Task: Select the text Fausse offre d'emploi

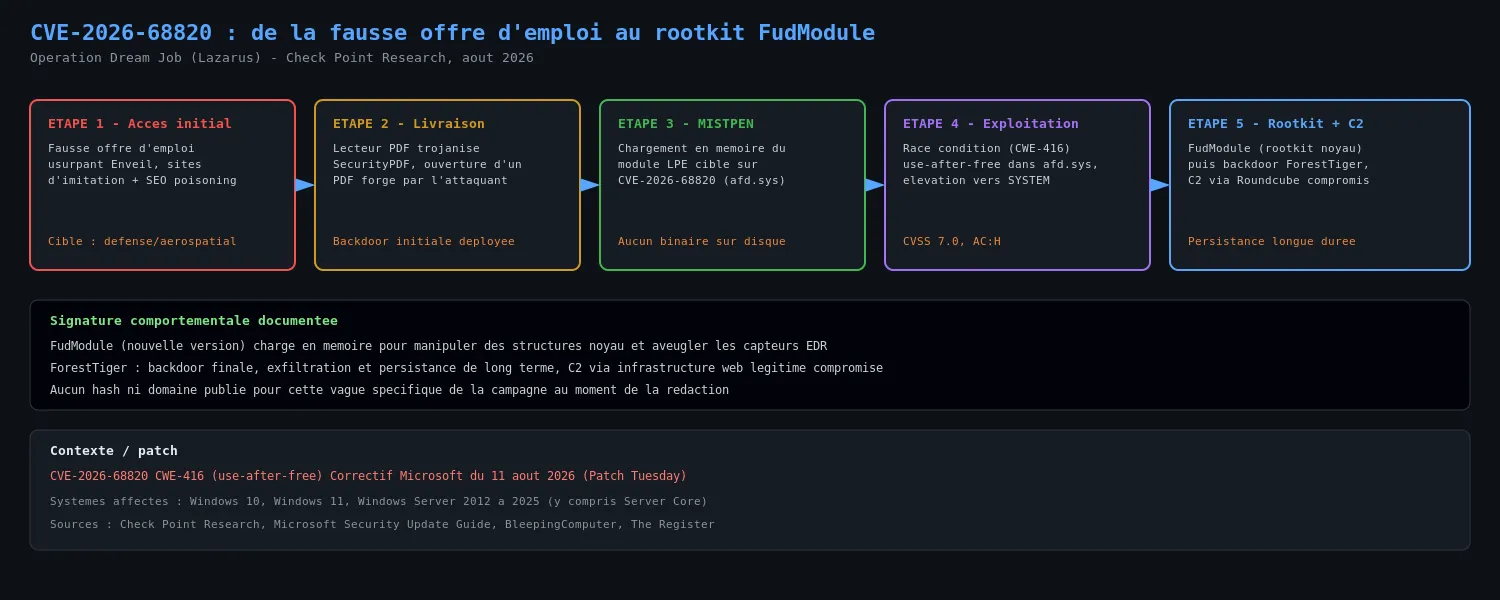Action: 121,148
